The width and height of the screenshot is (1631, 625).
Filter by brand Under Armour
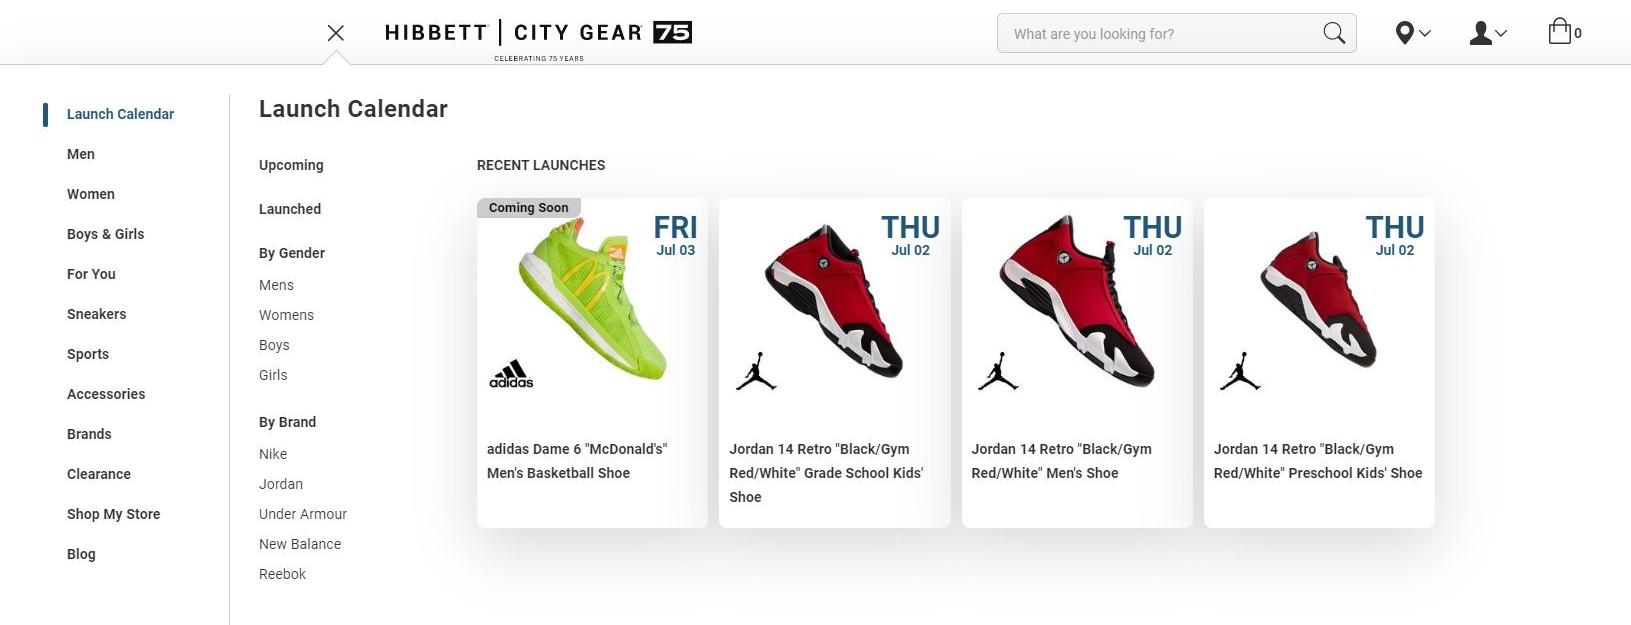click(303, 514)
